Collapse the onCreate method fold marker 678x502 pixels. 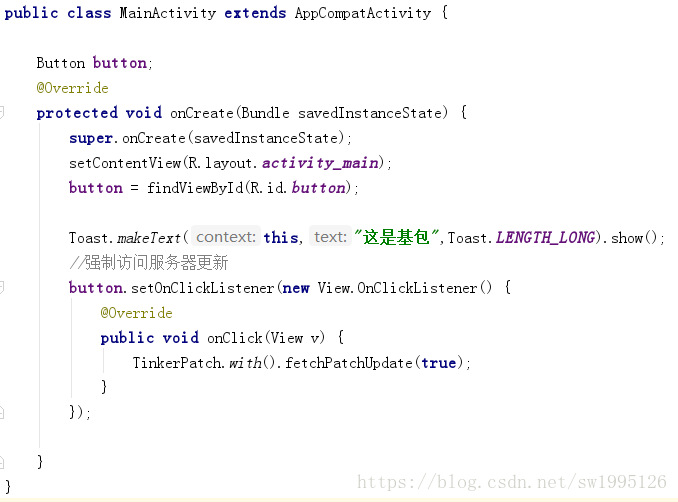(2, 113)
